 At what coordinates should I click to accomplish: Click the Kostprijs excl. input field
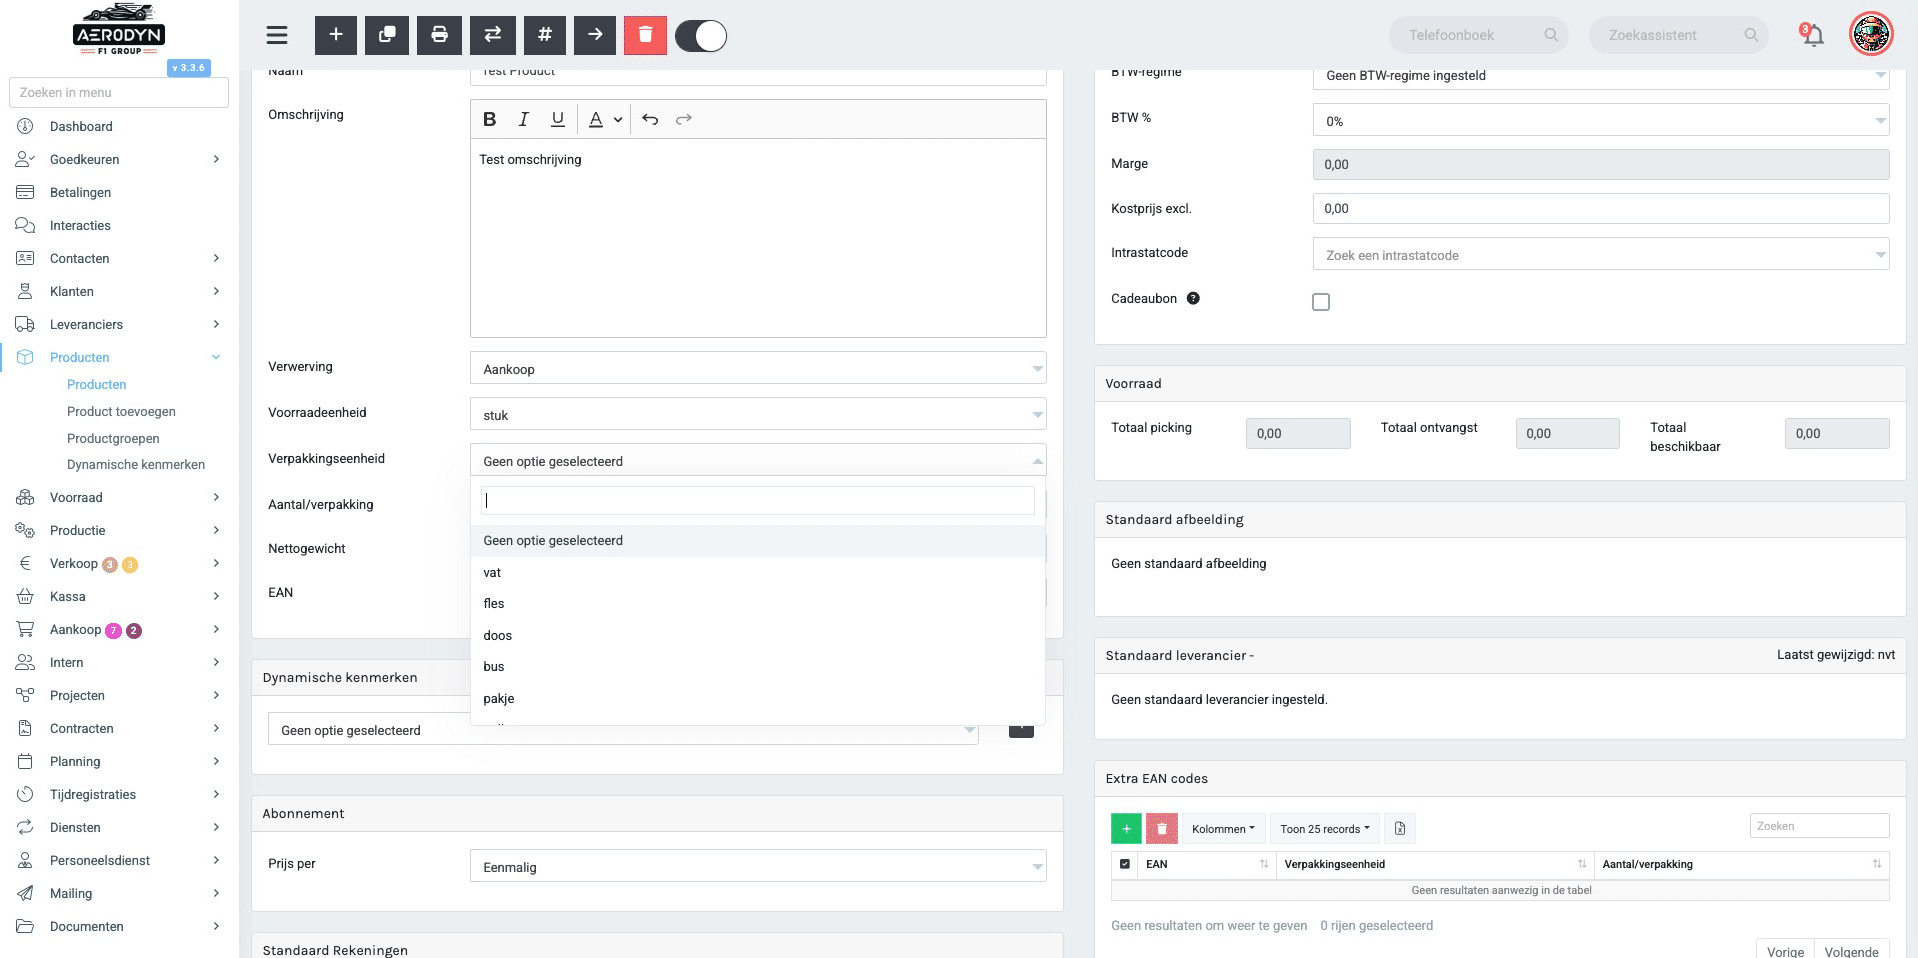click(x=1601, y=208)
